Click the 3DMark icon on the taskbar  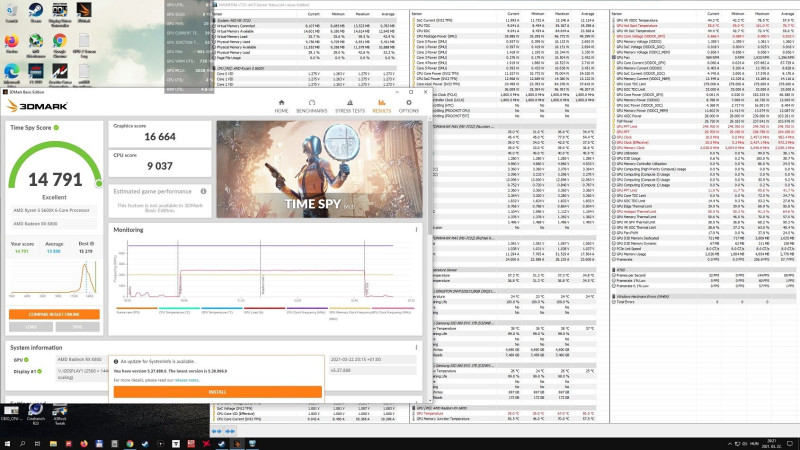[x=237, y=444]
